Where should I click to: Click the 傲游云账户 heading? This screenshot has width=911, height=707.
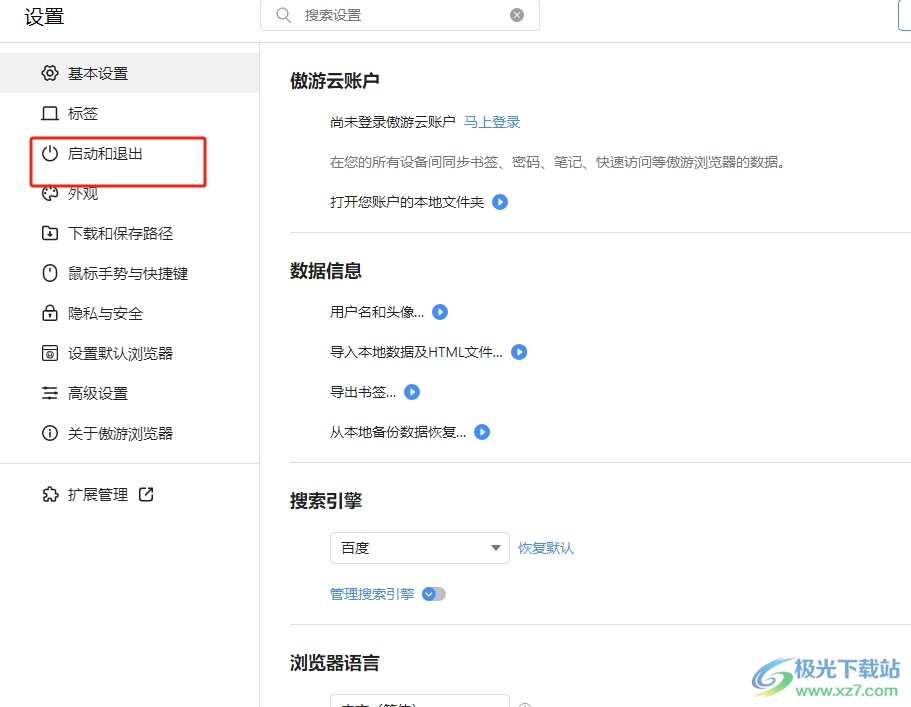click(x=335, y=81)
